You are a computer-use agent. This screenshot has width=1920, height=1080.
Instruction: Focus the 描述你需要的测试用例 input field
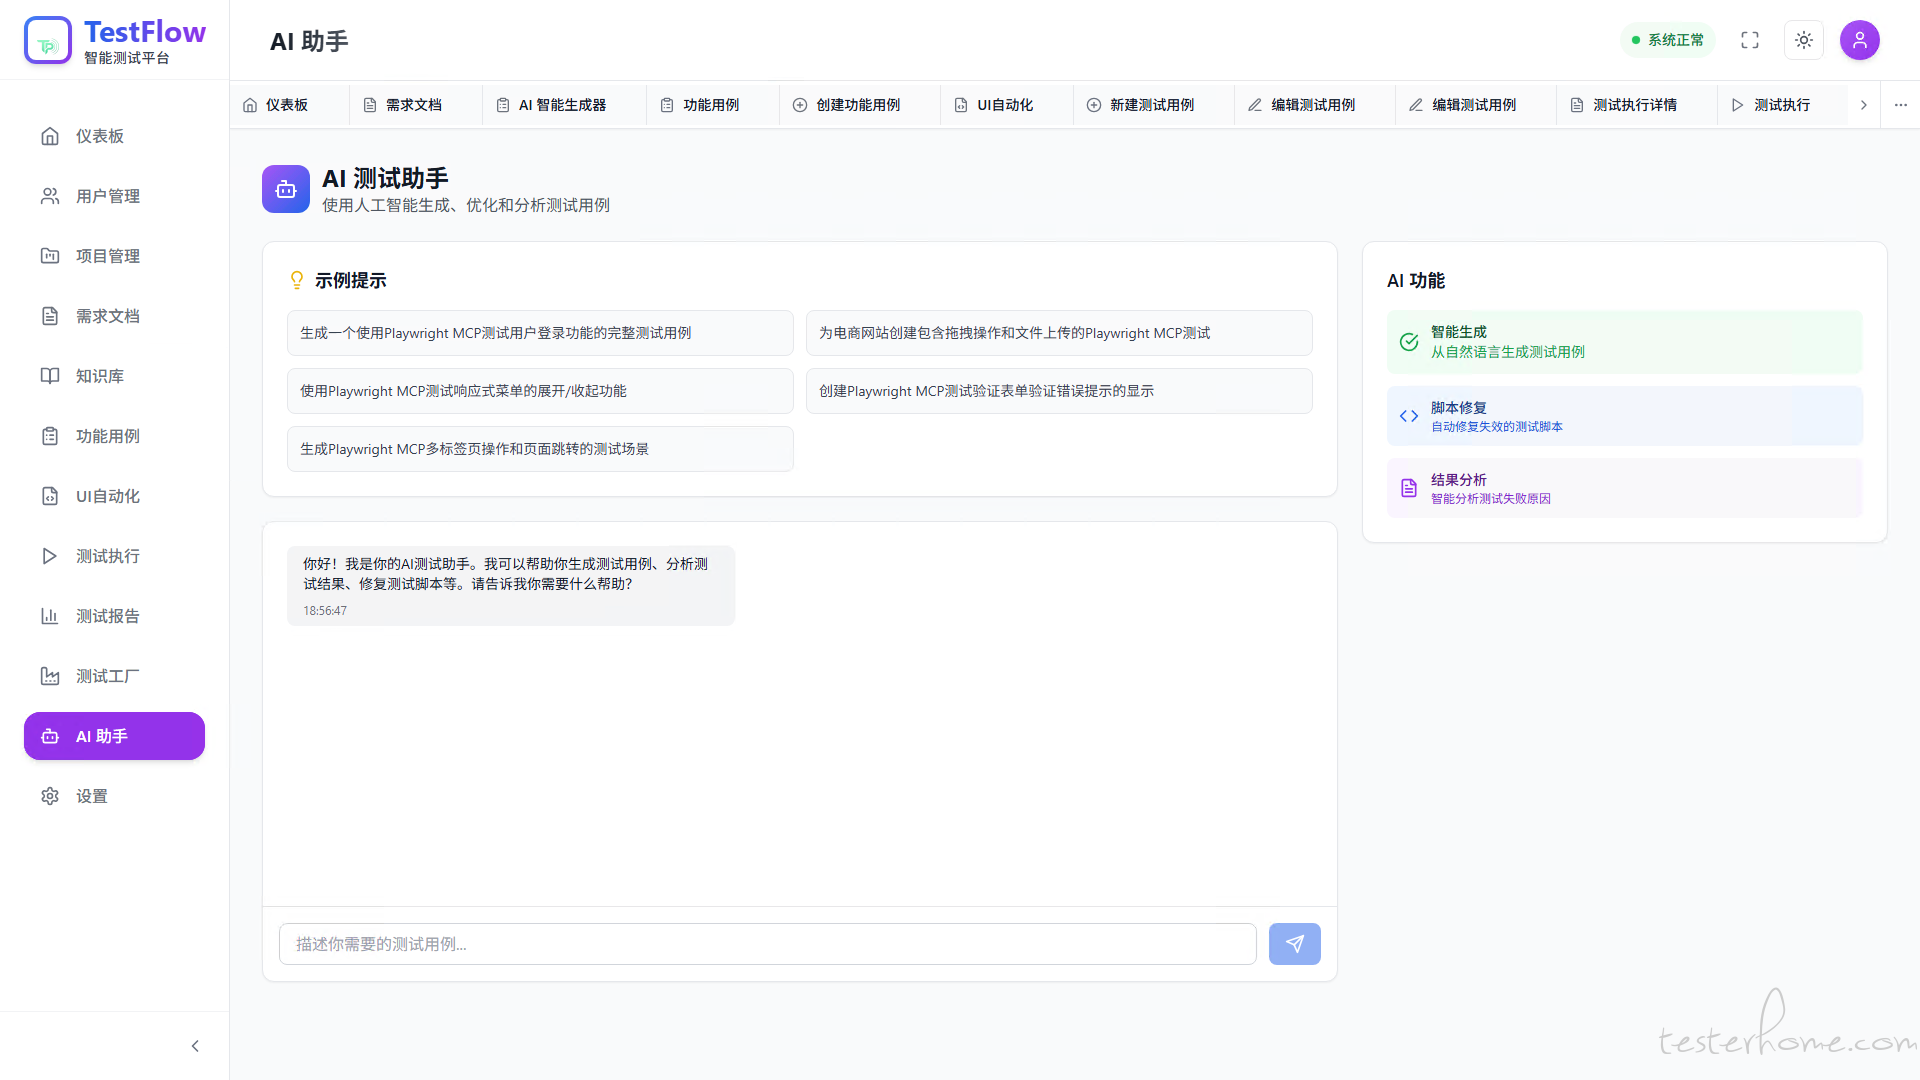[767, 944]
